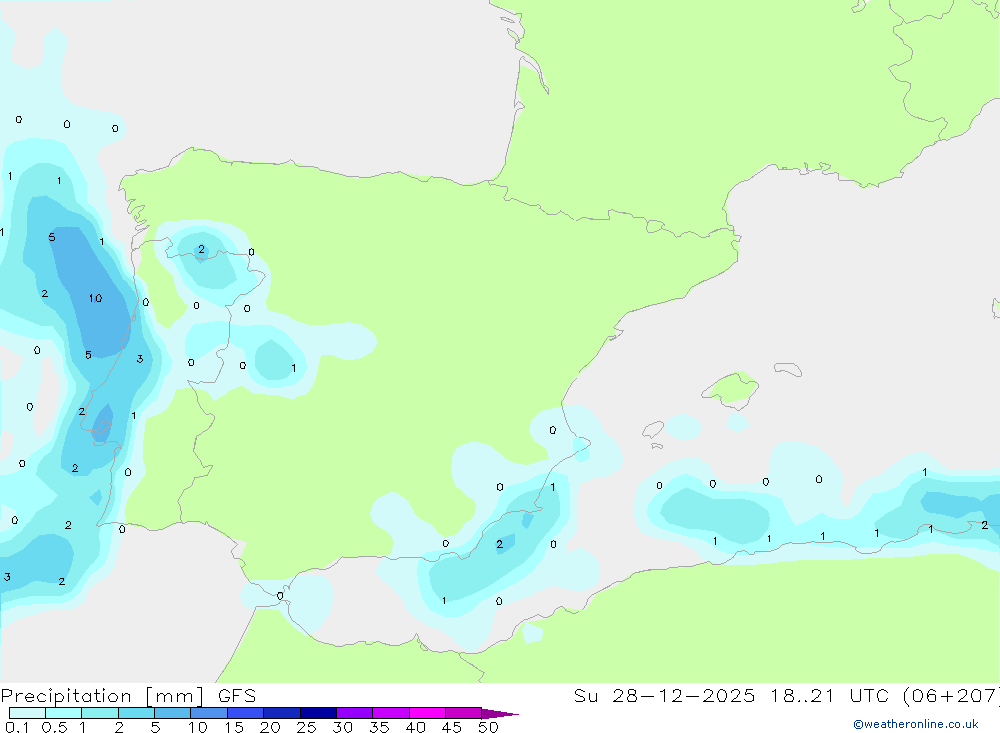Click the legend label '20'
Image resolution: width=1000 pixels, height=733 pixels.
[x=270, y=727]
